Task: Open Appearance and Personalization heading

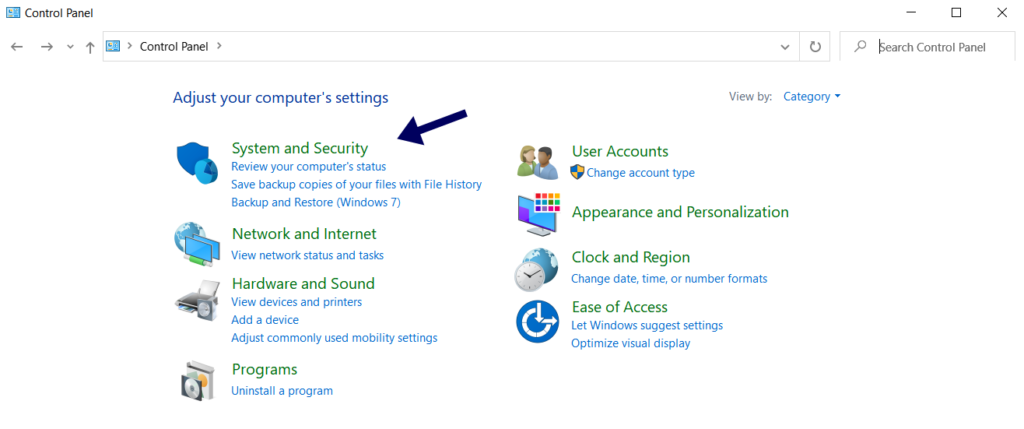Action: tap(680, 212)
